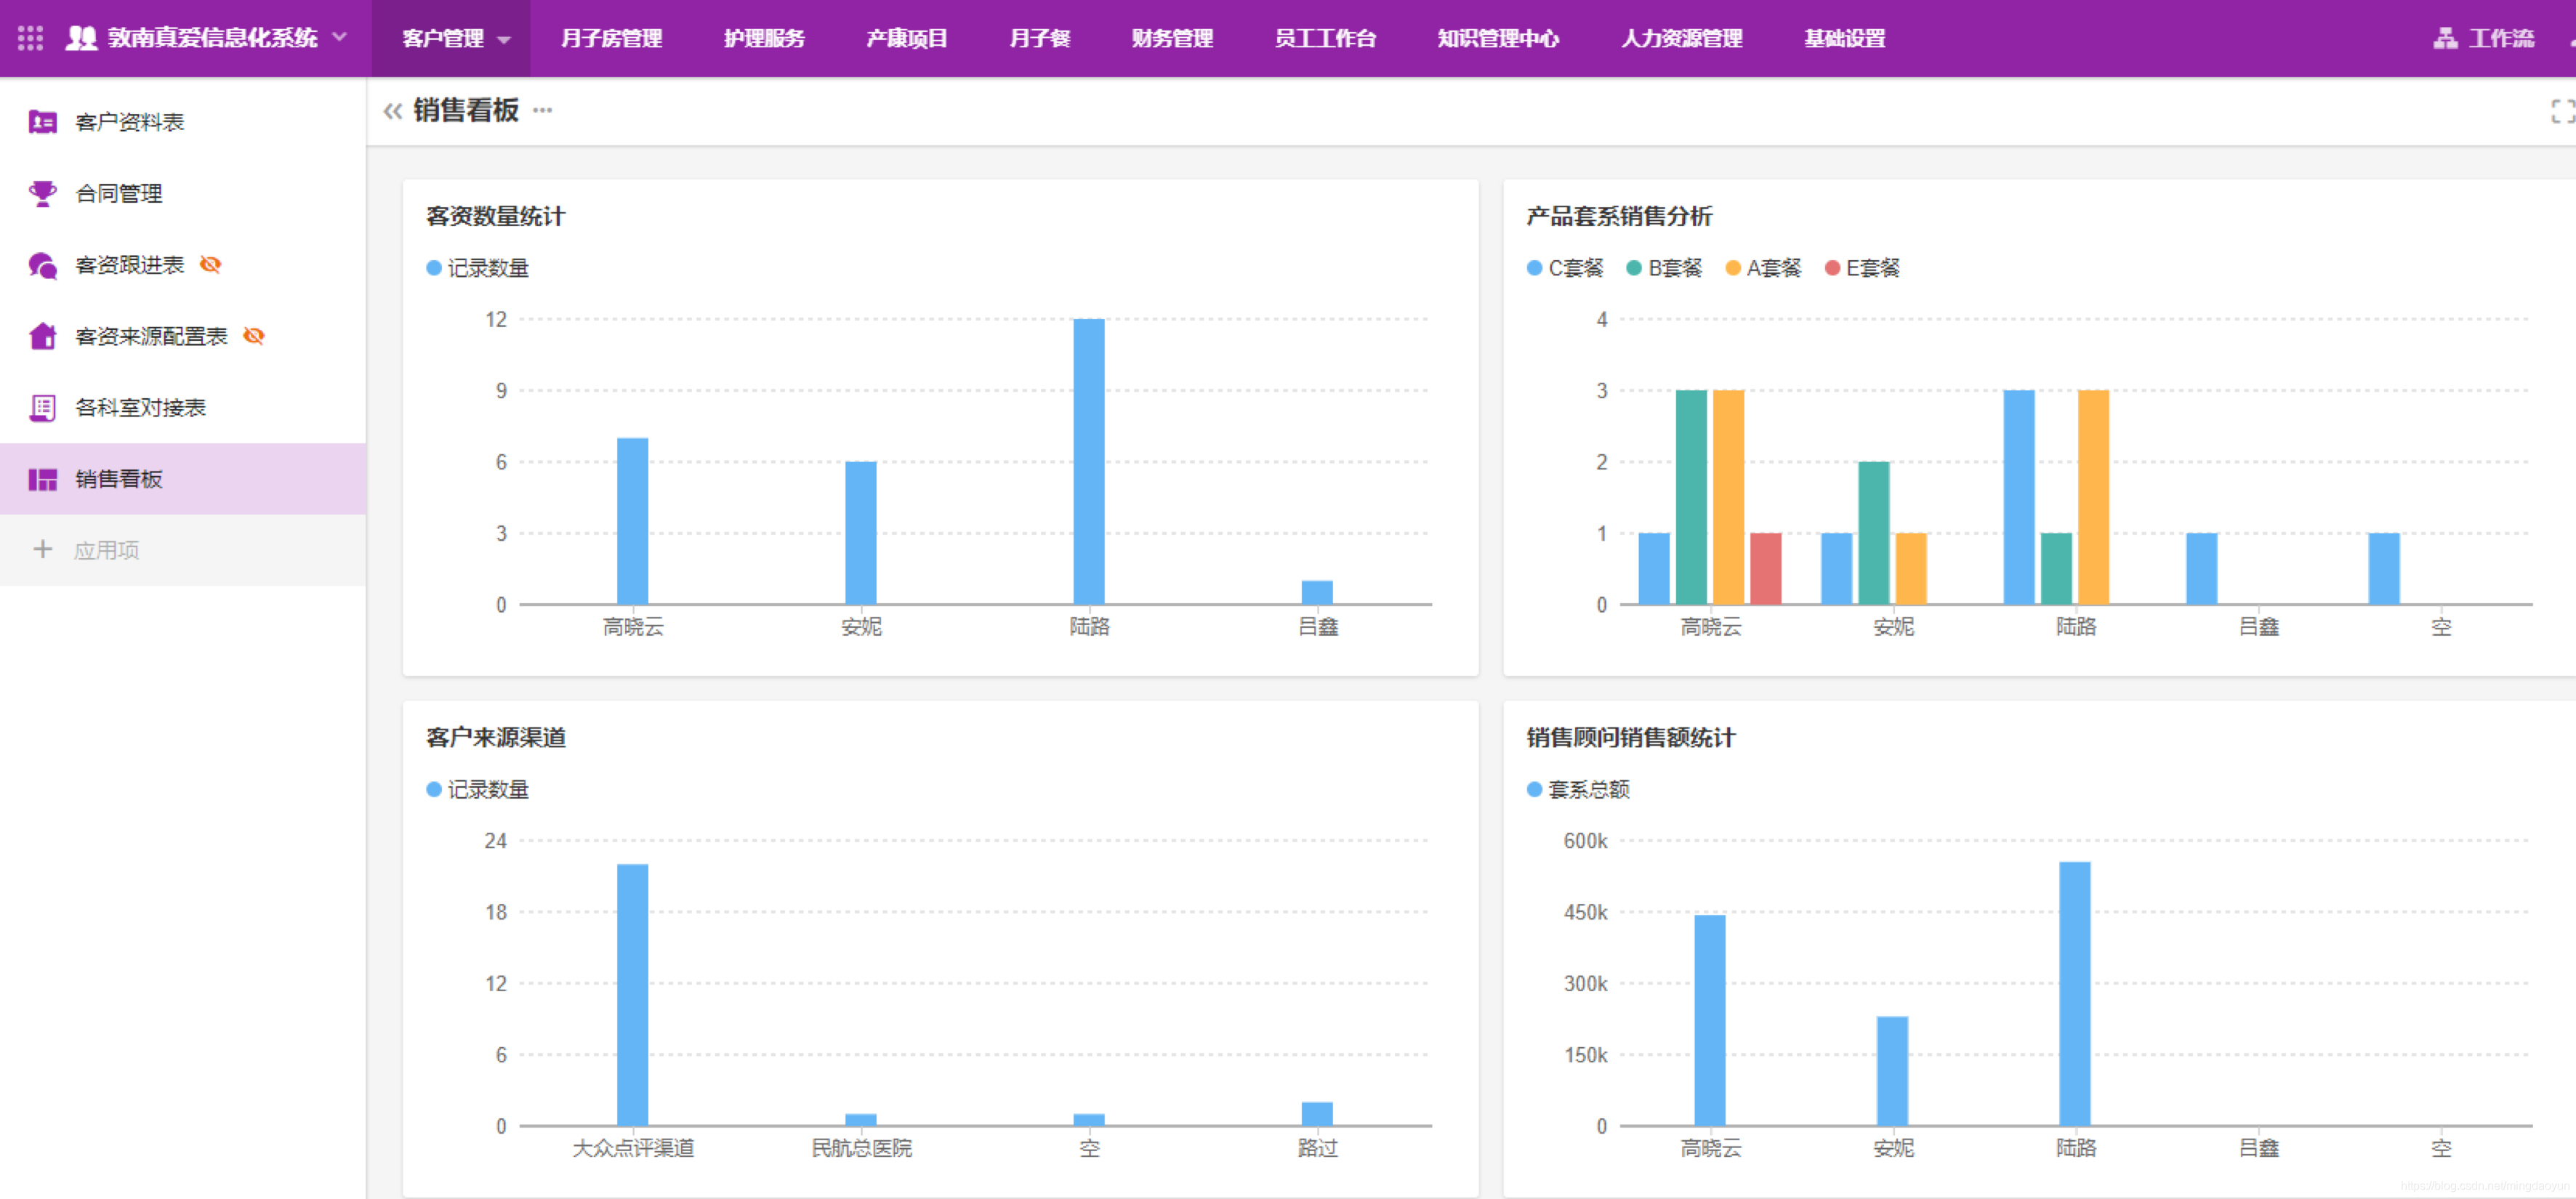Screen dimensions: 2576x1199
Task: Click the green B套餐 bar for 安妮
Action: tap(1874, 533)
